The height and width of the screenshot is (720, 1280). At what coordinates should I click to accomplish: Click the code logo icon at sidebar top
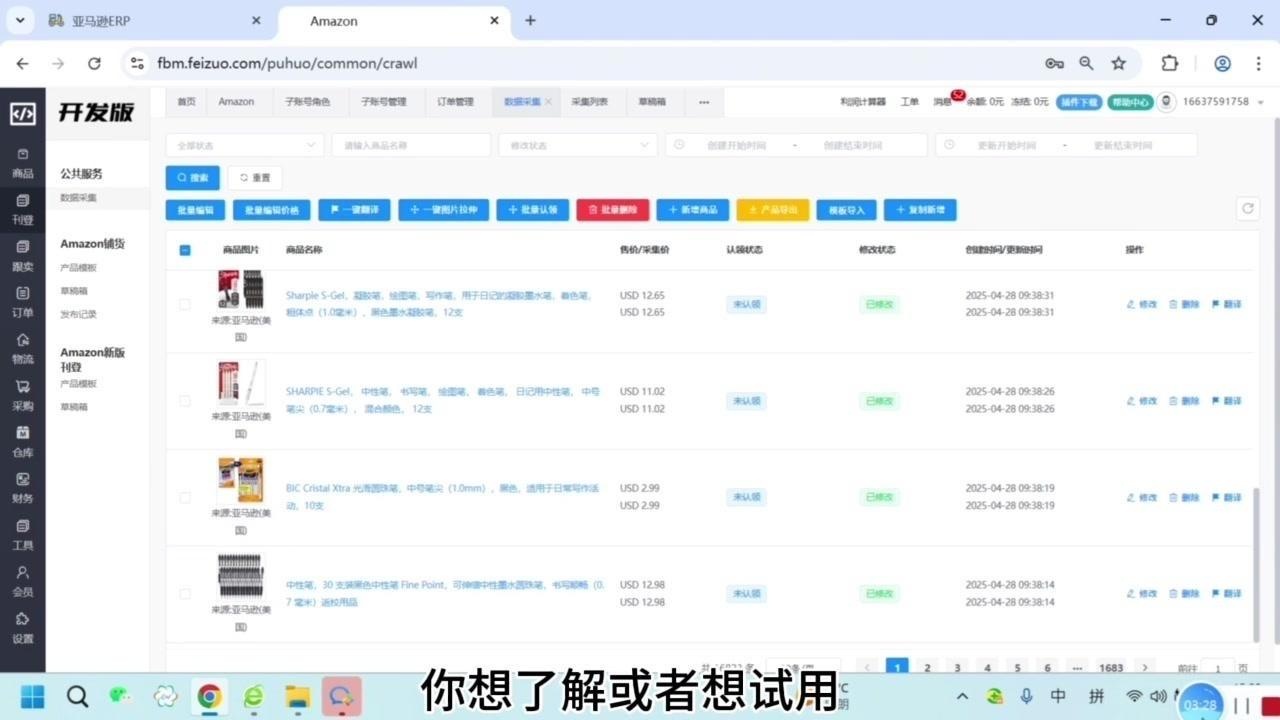pyautogui.click(x=22, y=113)
